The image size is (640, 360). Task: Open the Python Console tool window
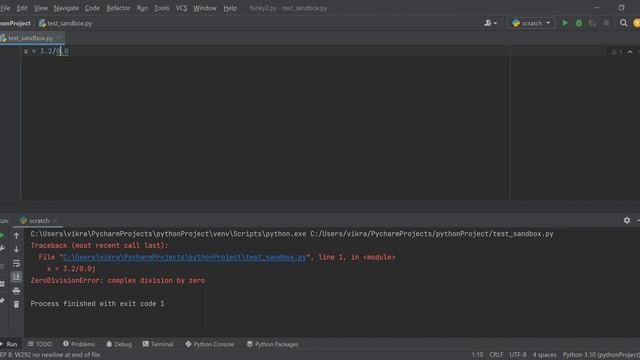point(210,344)
